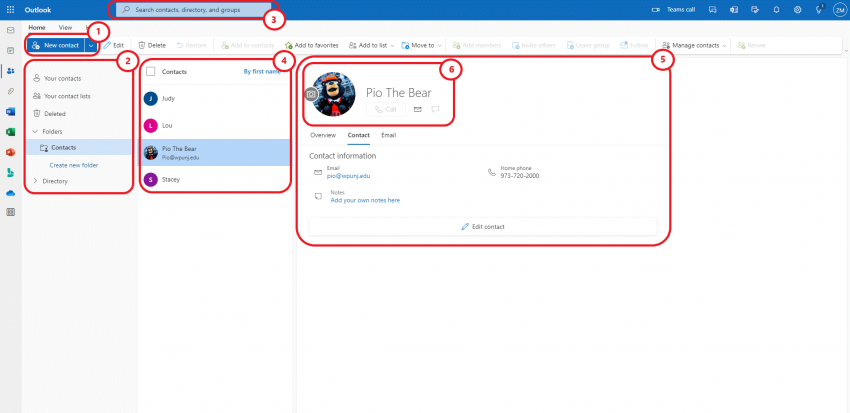Click the app launcher waffle icon
Viewport: 850px width, 413px height.
tap(10, 9)
